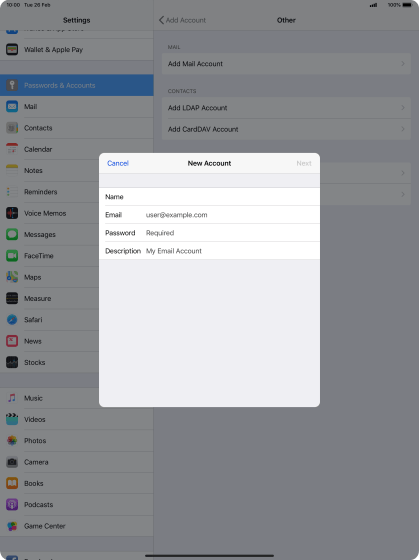Tap the Podcasts icon
This screenshot has width=419, height=560.
12,505
